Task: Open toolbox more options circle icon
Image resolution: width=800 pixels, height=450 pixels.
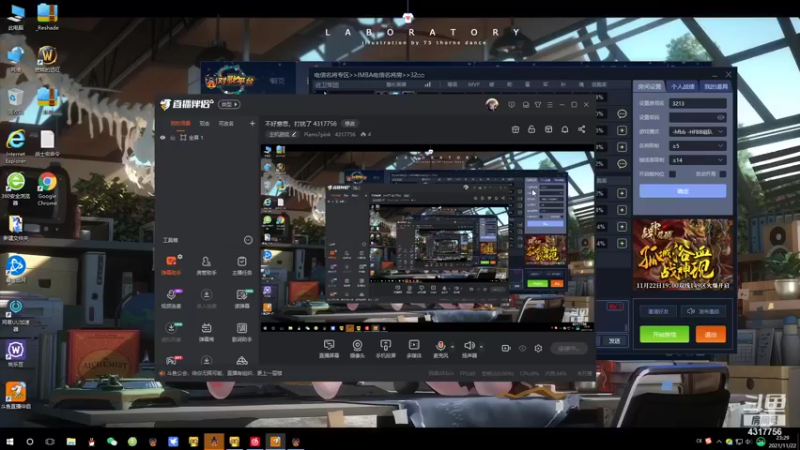Action: coord(248,240)
